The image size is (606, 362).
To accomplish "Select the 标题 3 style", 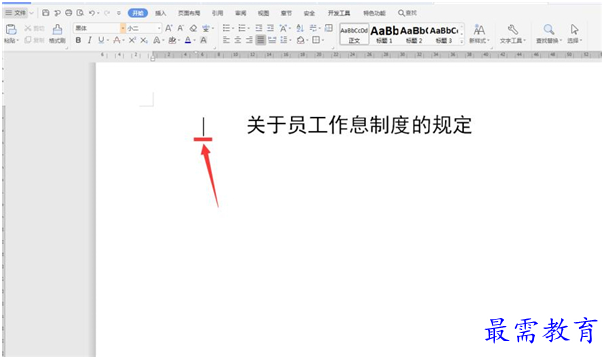I will [x=444, y=34].
